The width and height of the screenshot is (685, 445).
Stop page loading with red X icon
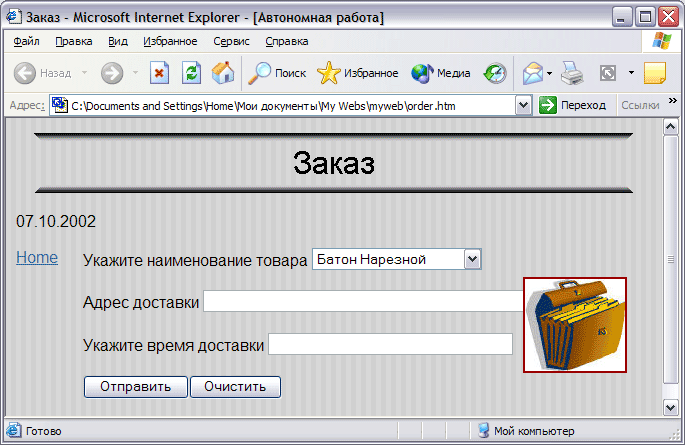click(x=159, y=73)
